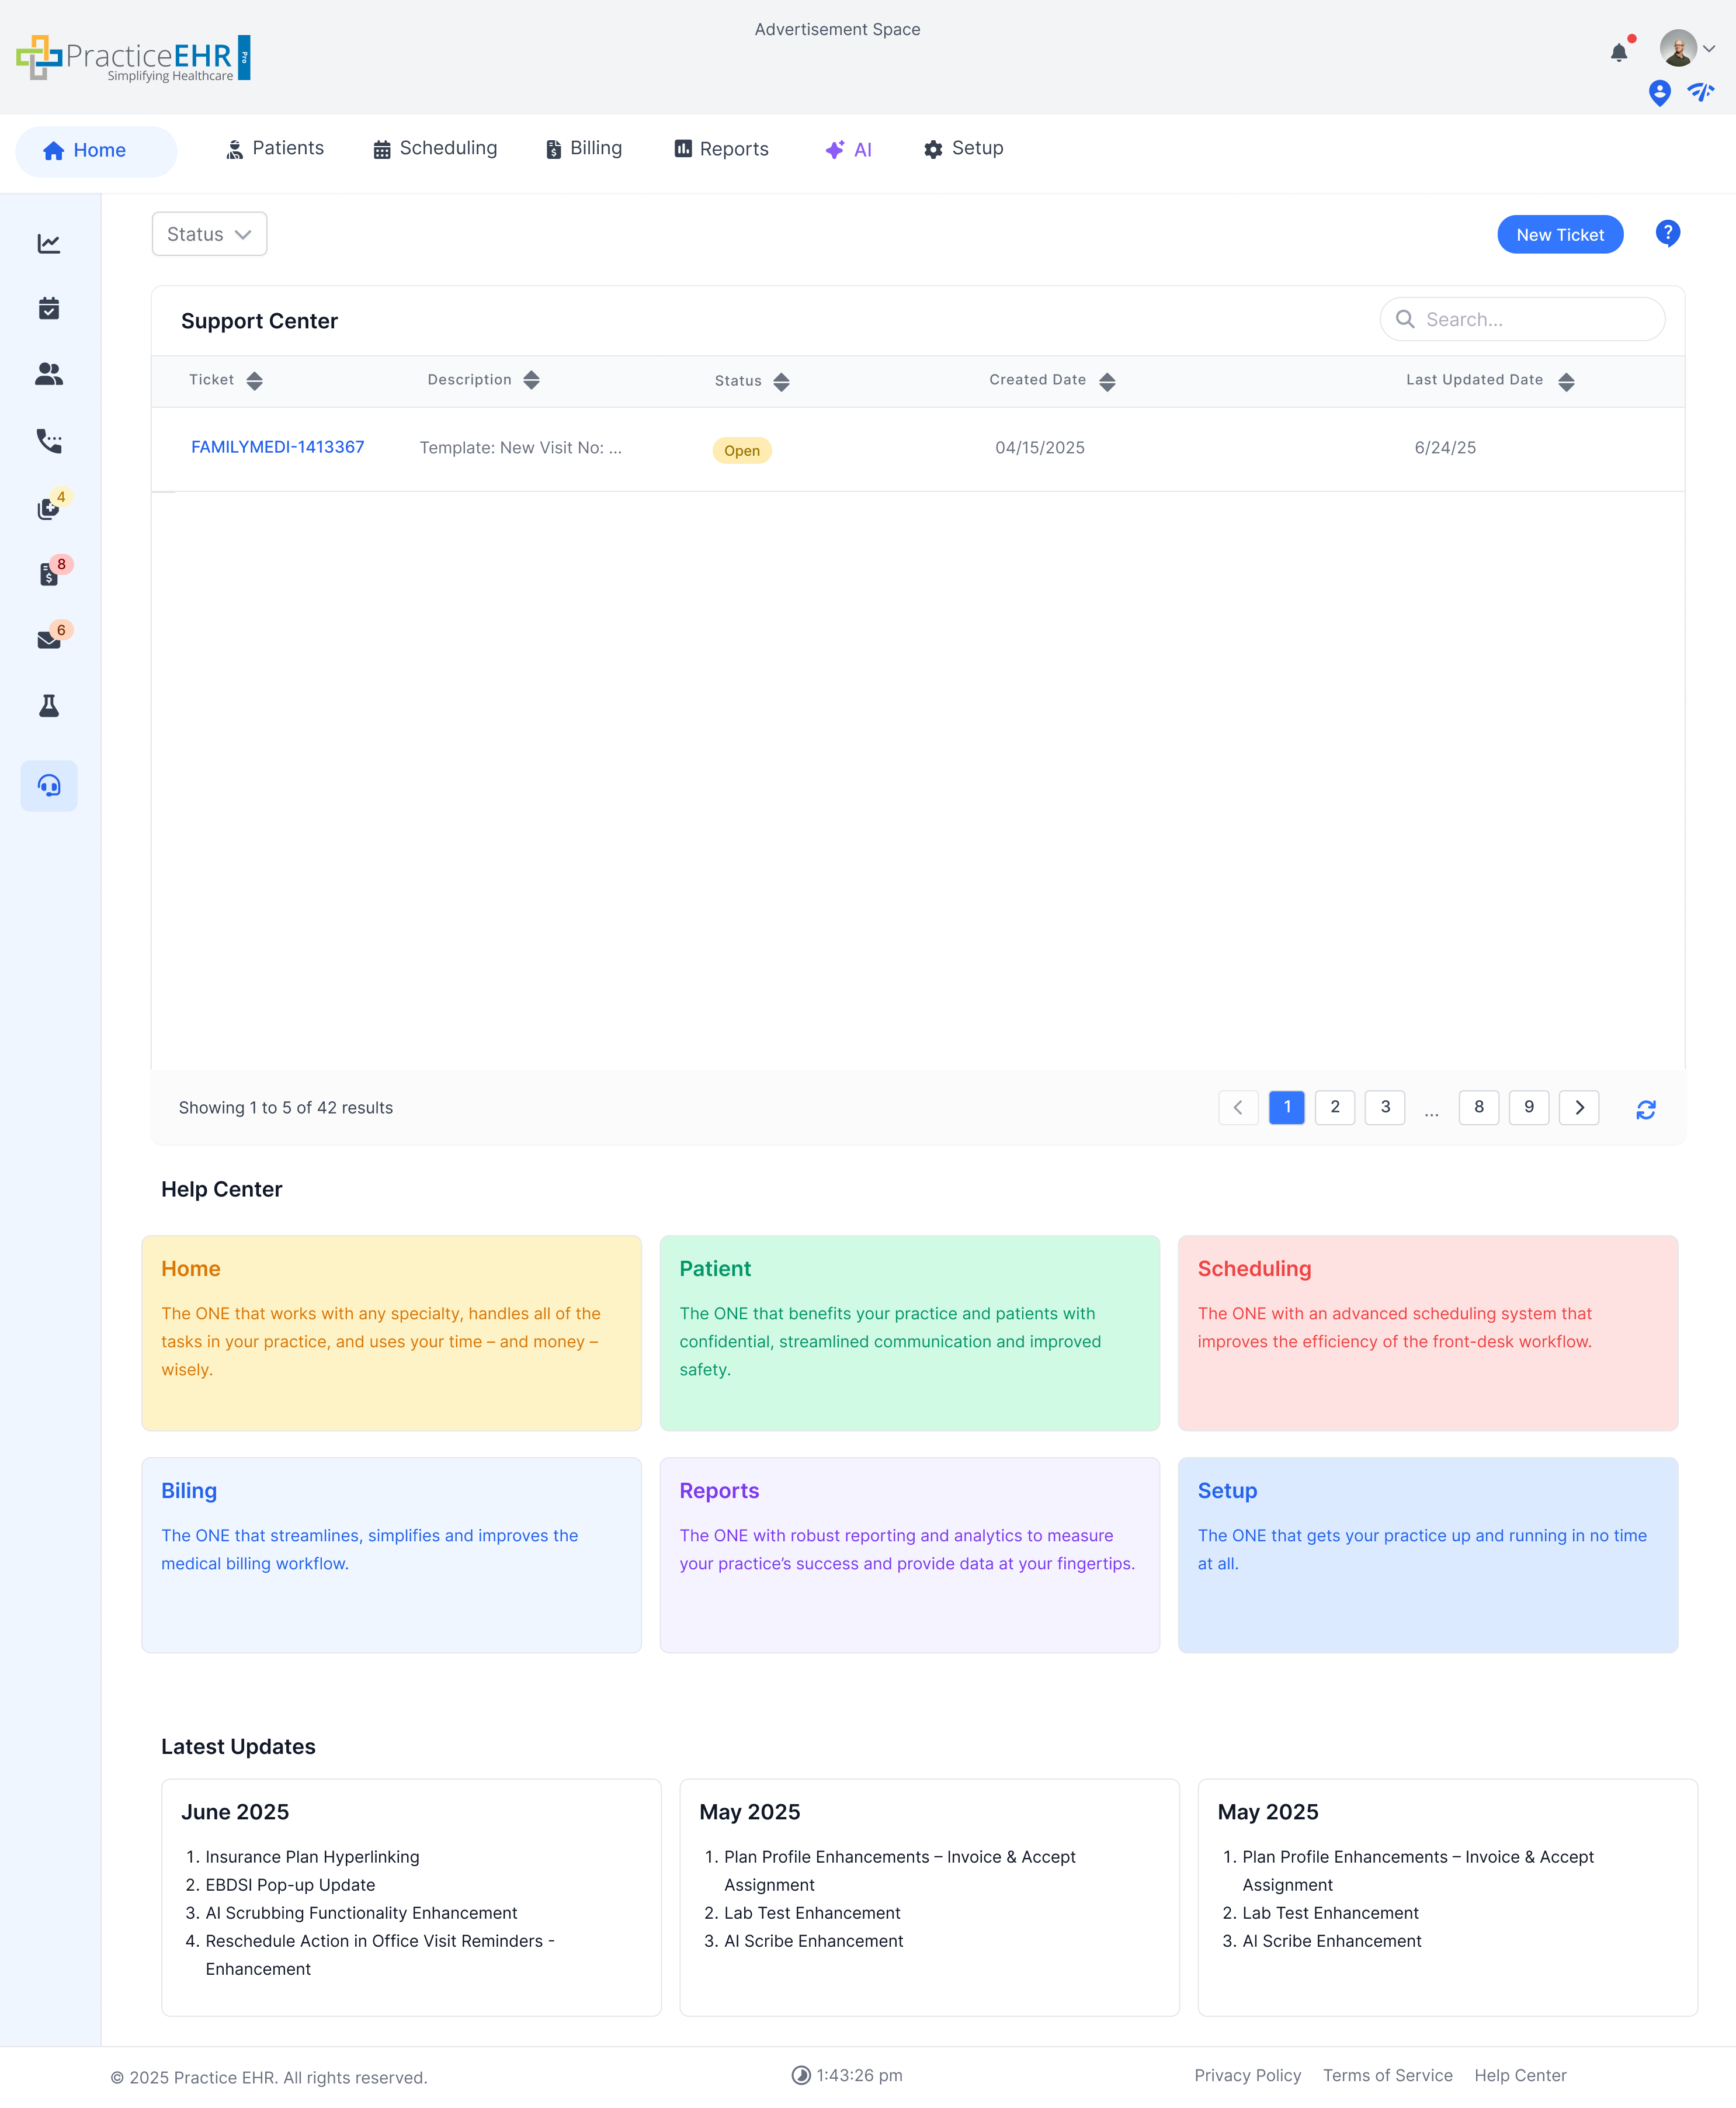Open the messages envelope with badge 6
This screenshot has width=1736, height=2108.
(x=49, y=639)
